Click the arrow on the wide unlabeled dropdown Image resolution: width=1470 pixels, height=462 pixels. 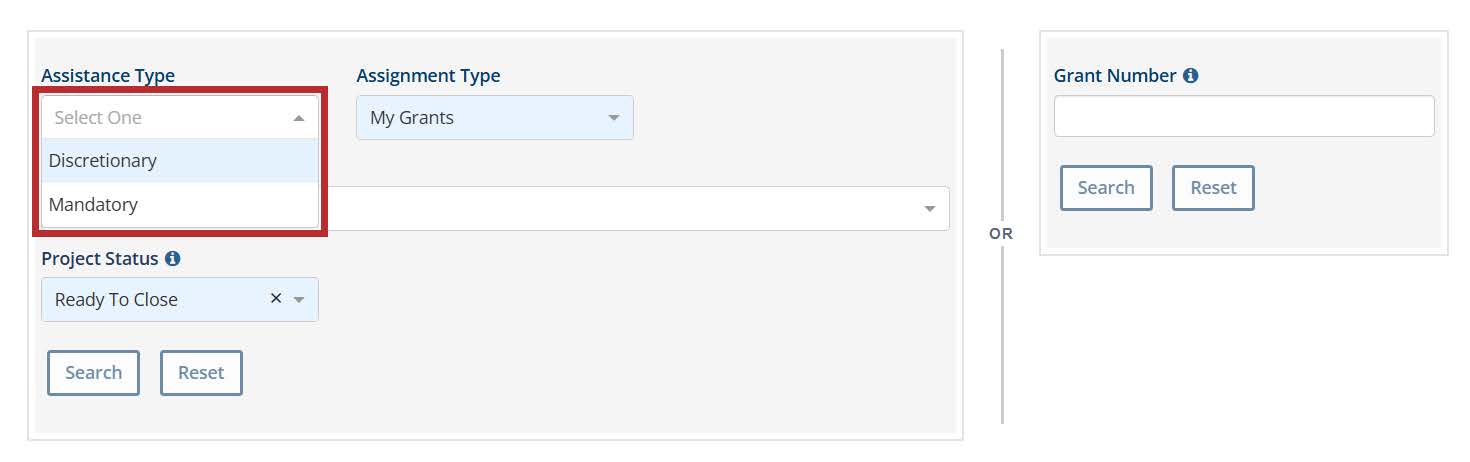point(930,209)
